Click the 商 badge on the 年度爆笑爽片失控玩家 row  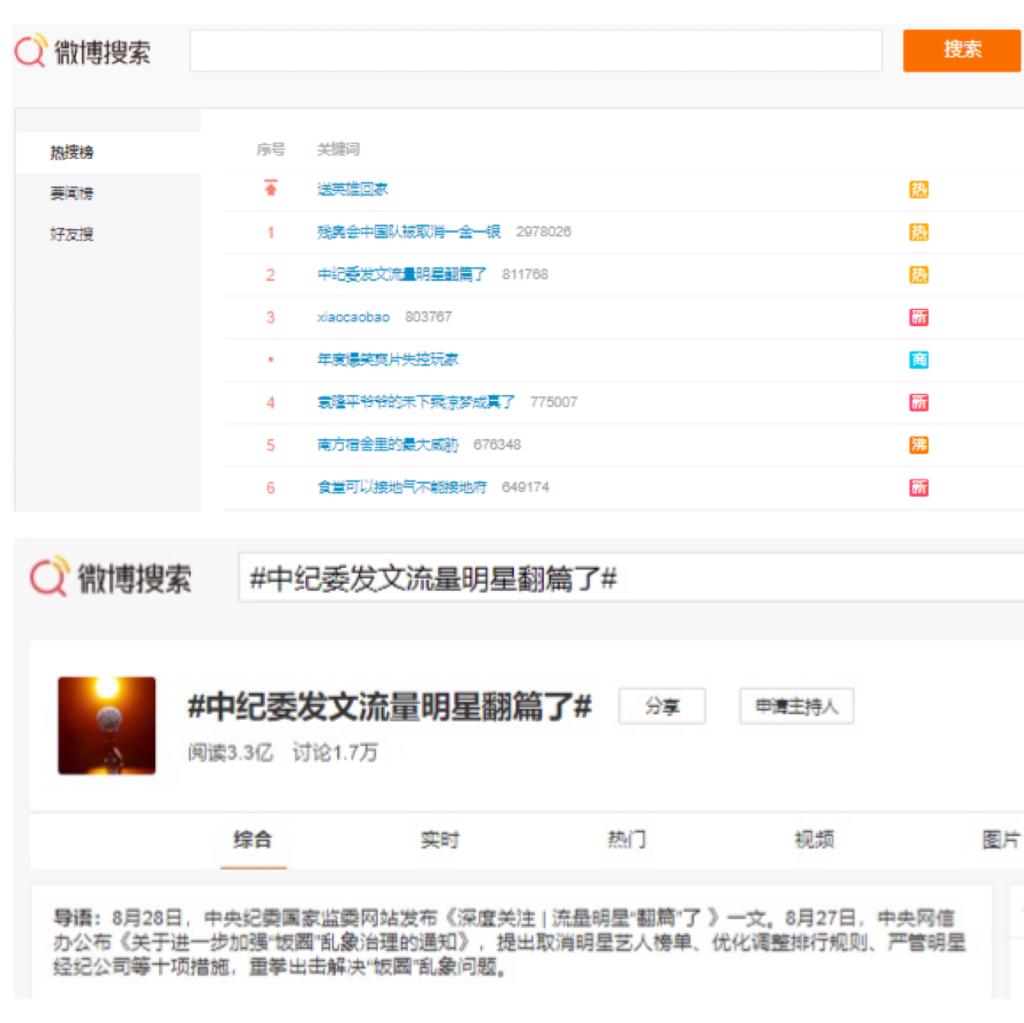click(918, 359)
